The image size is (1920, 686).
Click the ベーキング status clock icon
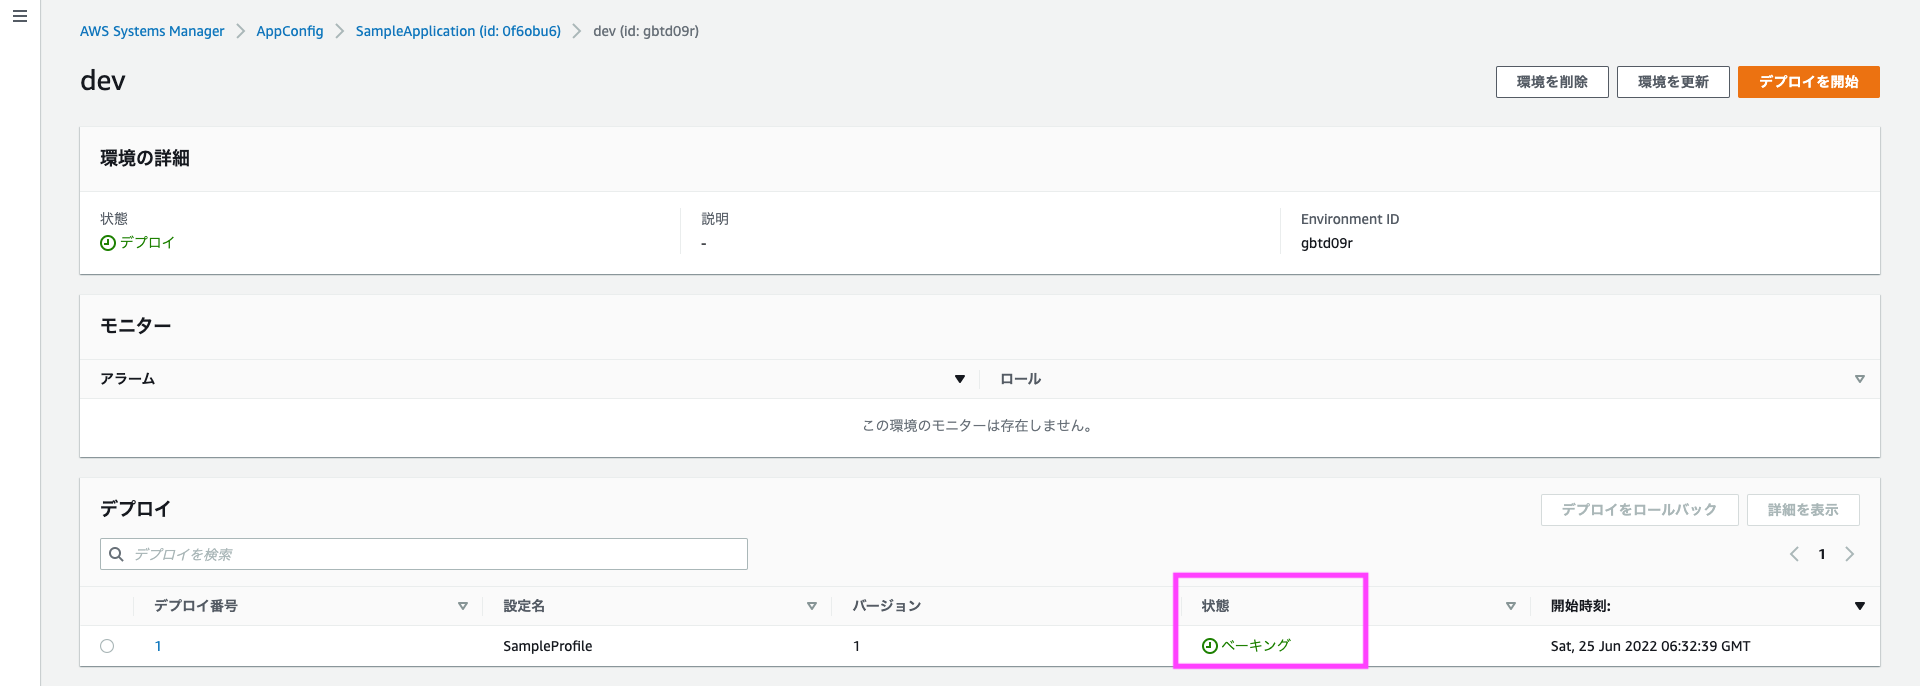pyautogui.click(x=1209, y=646)
